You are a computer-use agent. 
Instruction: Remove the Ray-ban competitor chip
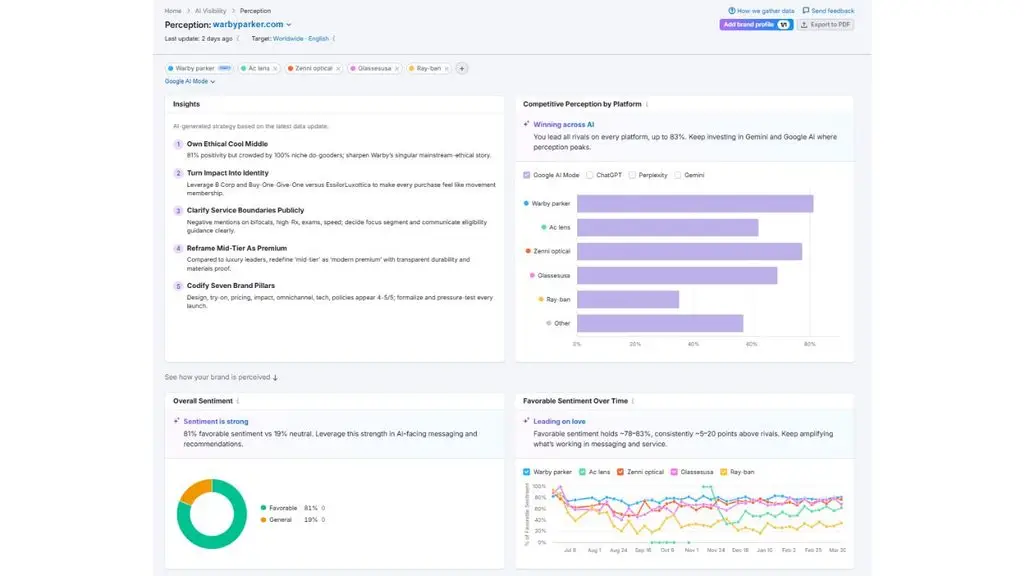tap(447, 69)
